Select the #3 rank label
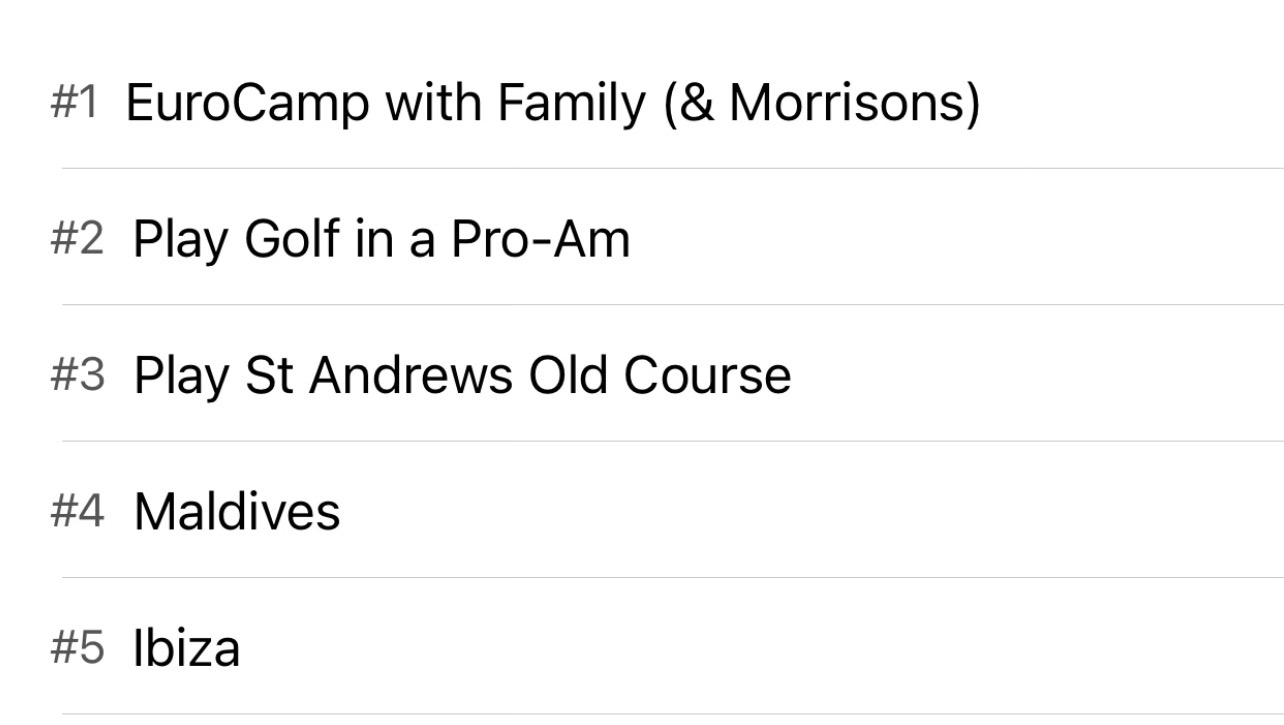Image resolution: width=1284 pixels, height=725 pixels. tap(77, 375)
